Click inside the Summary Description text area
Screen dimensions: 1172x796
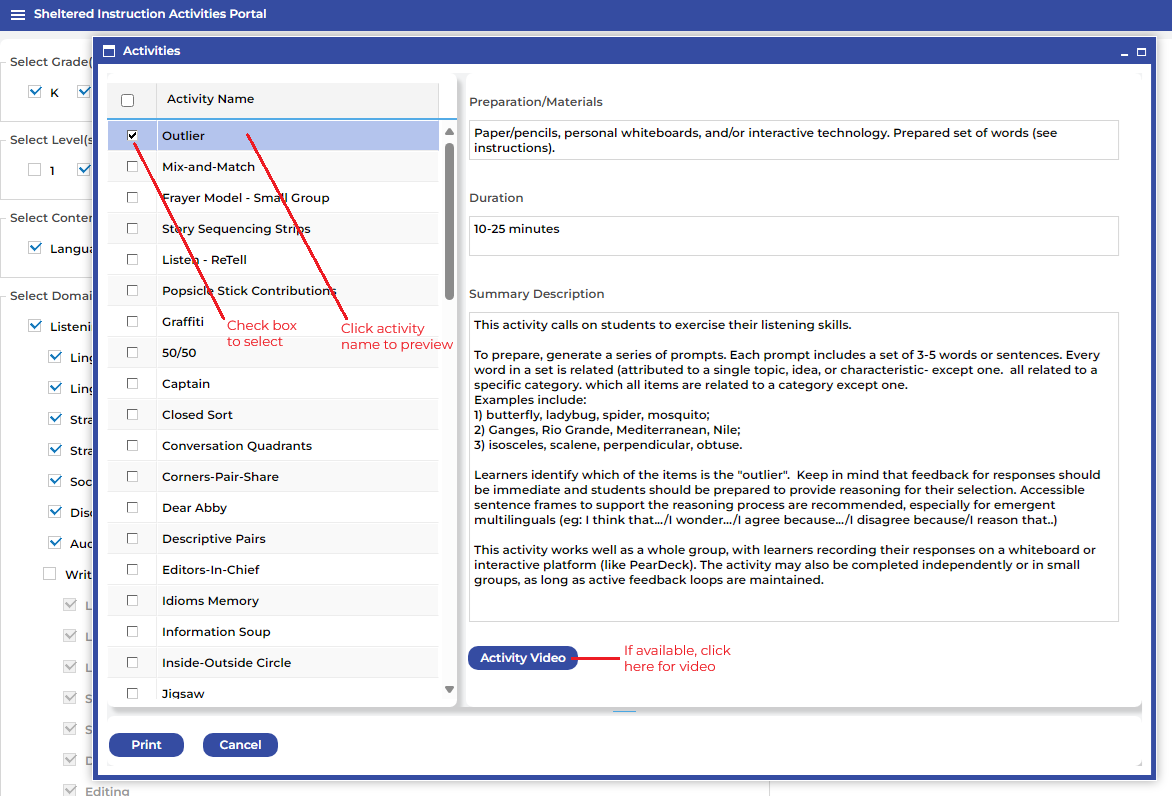pyautogui.click(x=794, y=467)
